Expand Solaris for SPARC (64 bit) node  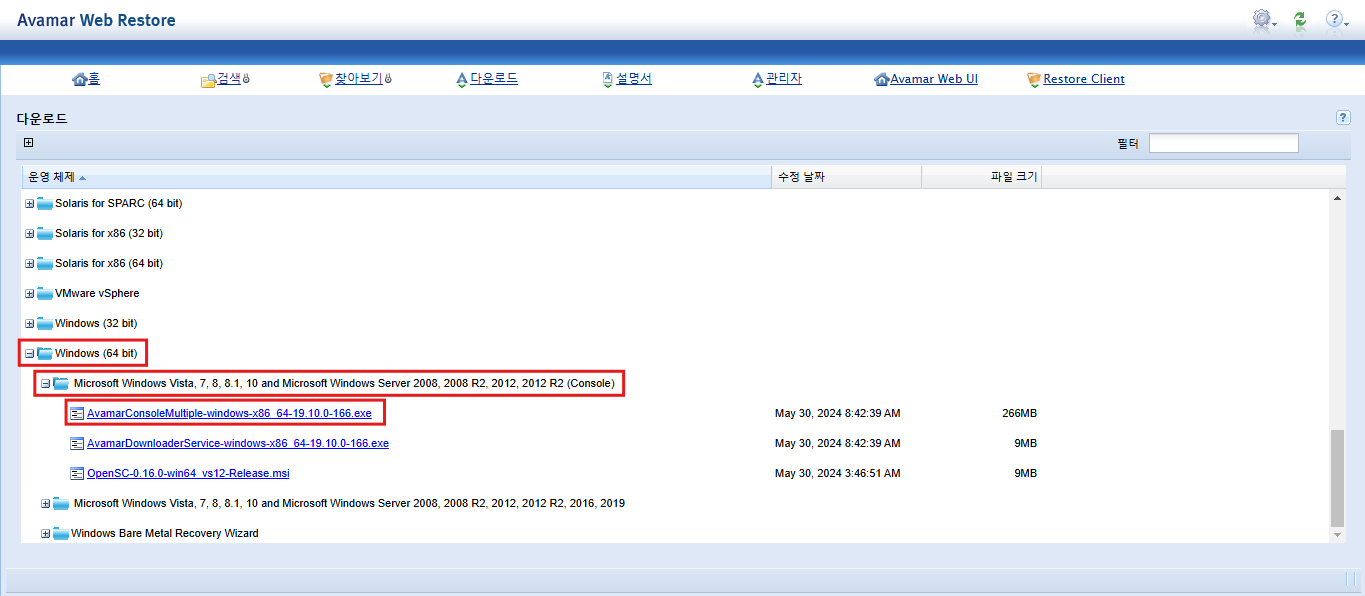pyautogui.click(x=30, y=204)
